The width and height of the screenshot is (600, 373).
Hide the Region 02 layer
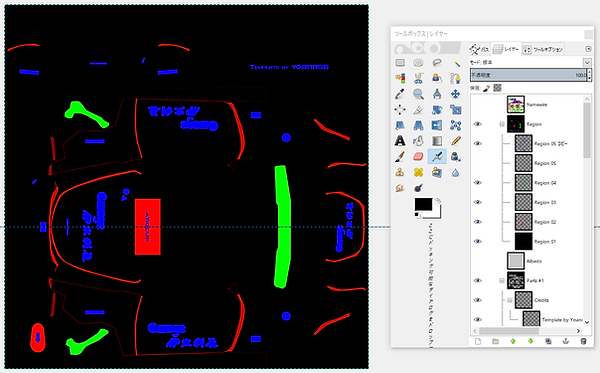coord(477,222)
